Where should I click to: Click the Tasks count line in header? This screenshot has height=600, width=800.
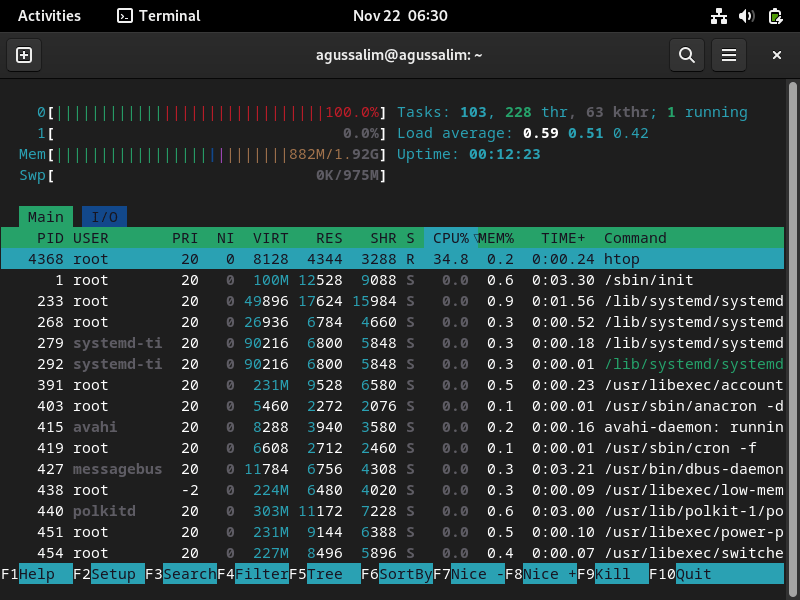pyautogui.click(x=572, y=112)
